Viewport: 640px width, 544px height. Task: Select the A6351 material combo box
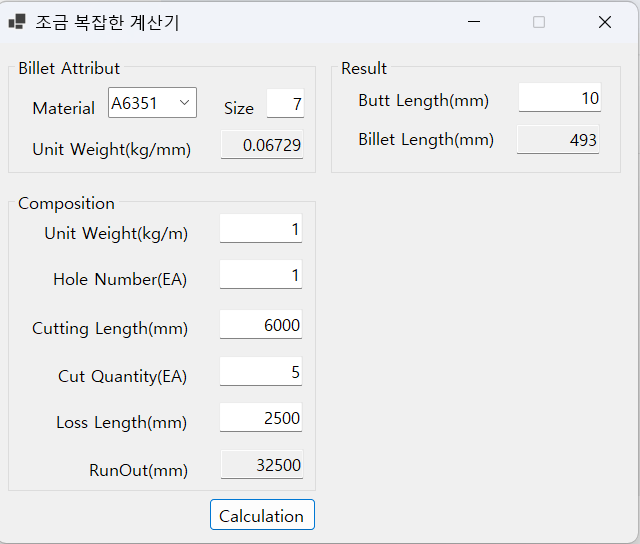click(x=152, y=102)
